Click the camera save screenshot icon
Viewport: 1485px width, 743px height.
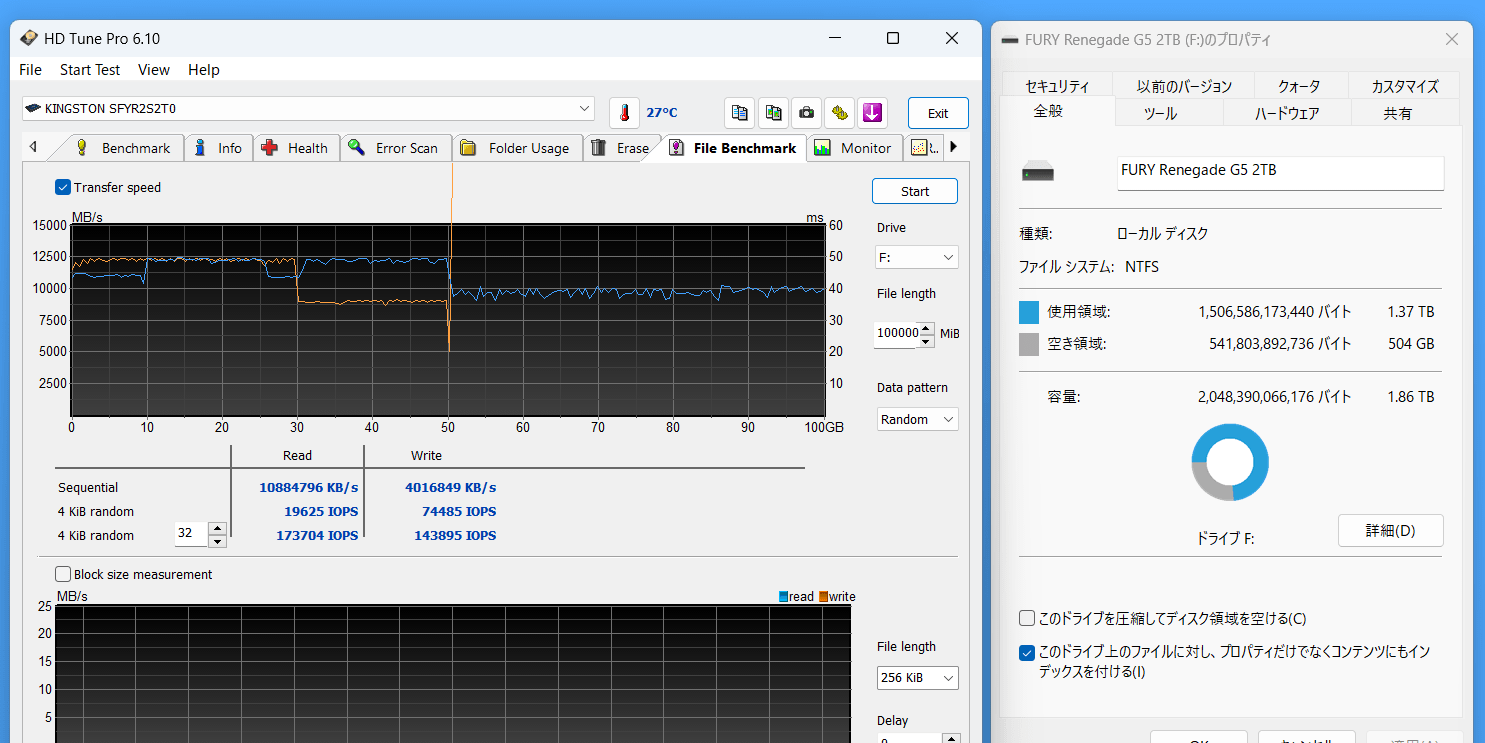pos(807,113)
